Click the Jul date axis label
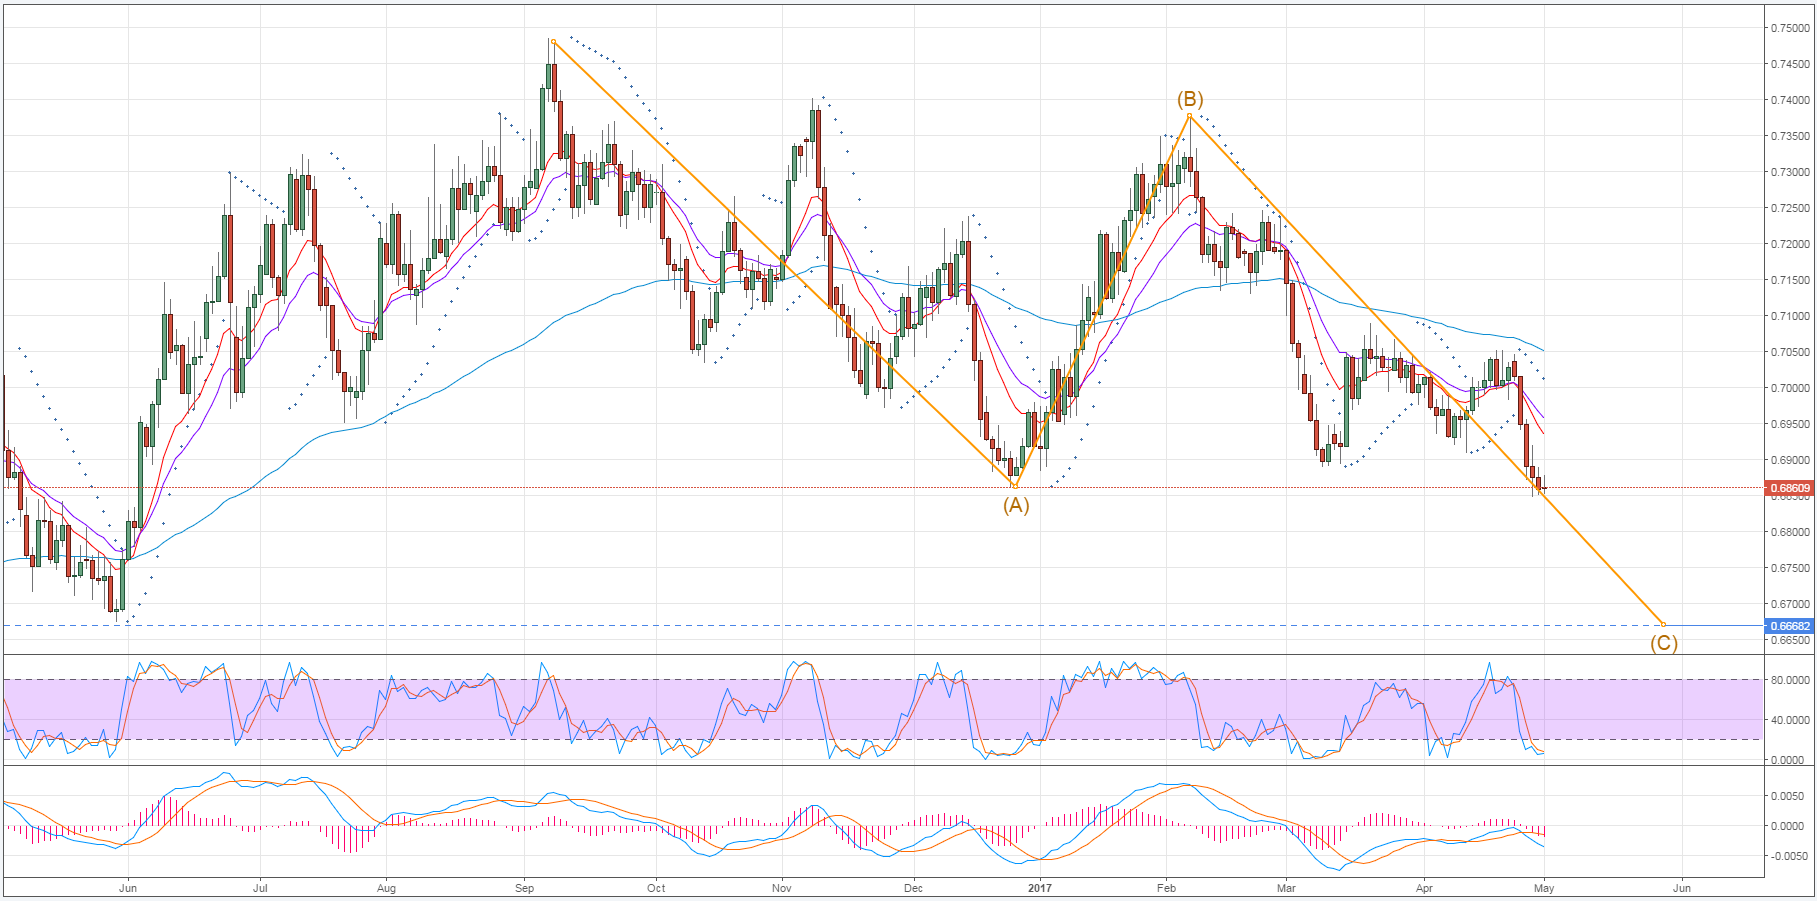Screen dimensions: 1817x901 pos(260,888)
